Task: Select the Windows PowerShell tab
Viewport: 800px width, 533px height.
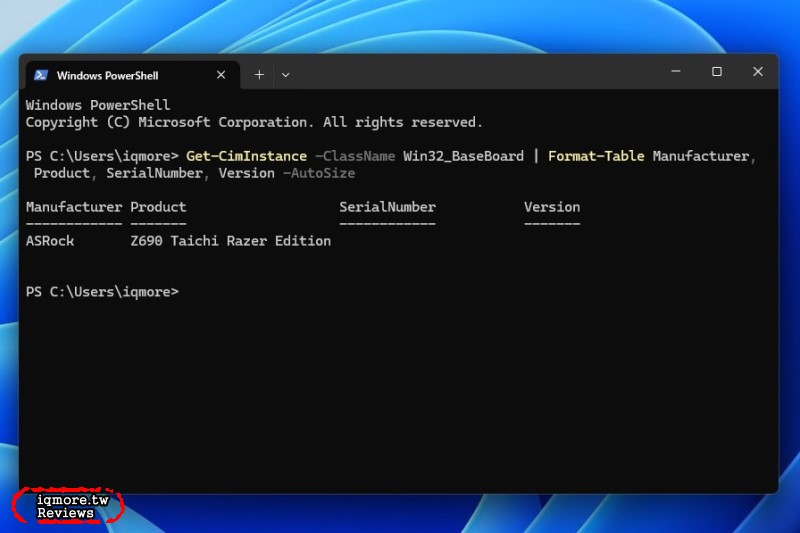Action: click(133, 75)
